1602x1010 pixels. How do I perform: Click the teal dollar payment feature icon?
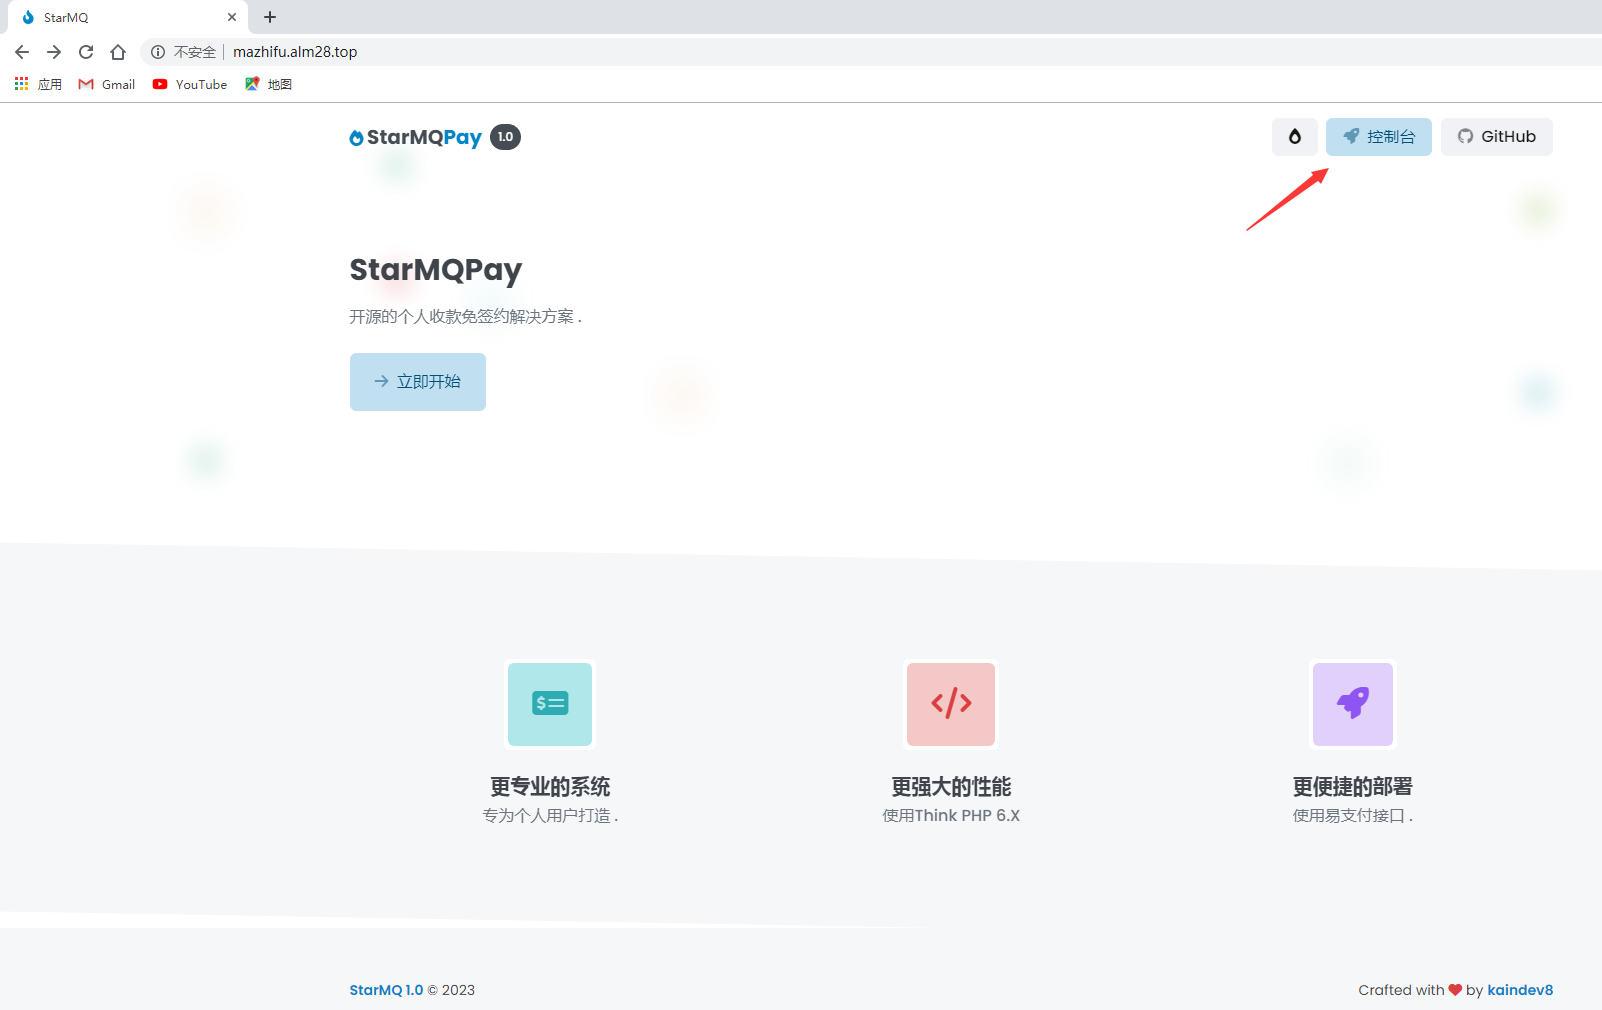pyautogui.click(x=550, y=704)
